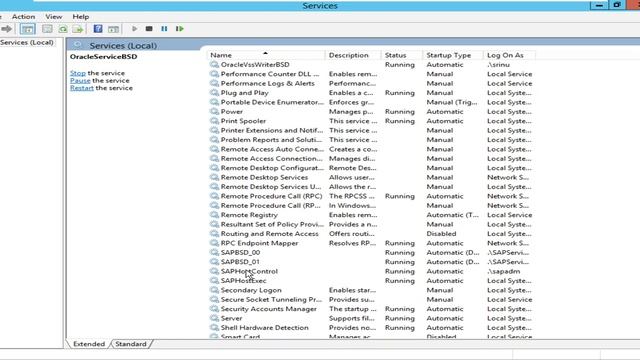The height and width of the screenshot is (360, 640).
Task: Select the Plug and Play service icon
Action: pyautogui.click(x=214, y=93)
